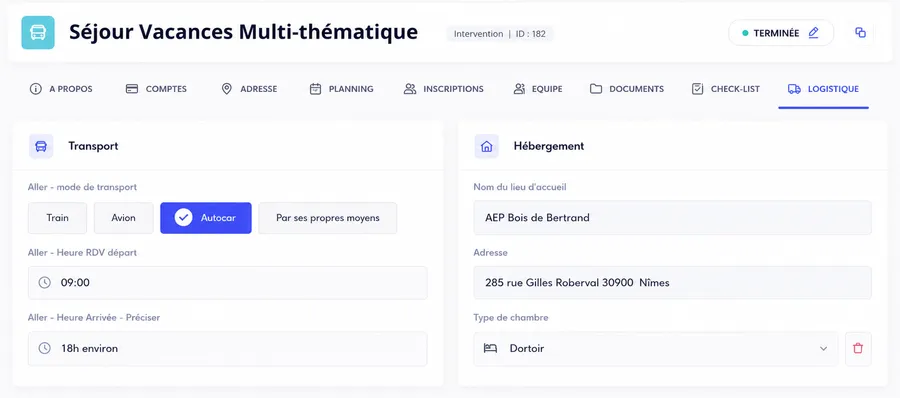The height and width of the screenshot is (398, 900).
Task: Click the truck icon beside LOGISTIQUE
Action: click(x=794, y=89)
